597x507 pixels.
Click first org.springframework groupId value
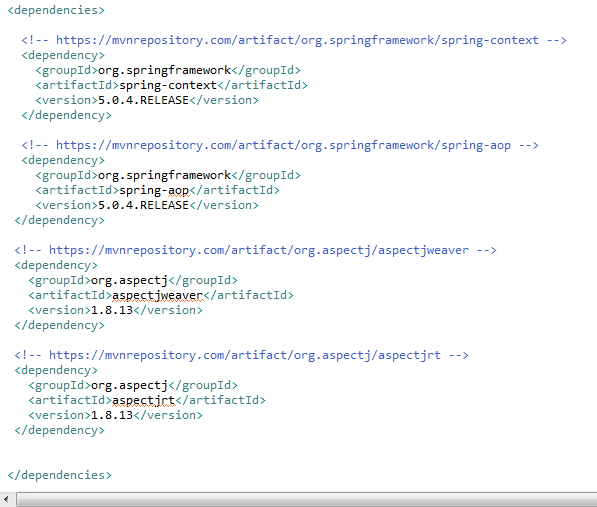click(x=164, y=70)
